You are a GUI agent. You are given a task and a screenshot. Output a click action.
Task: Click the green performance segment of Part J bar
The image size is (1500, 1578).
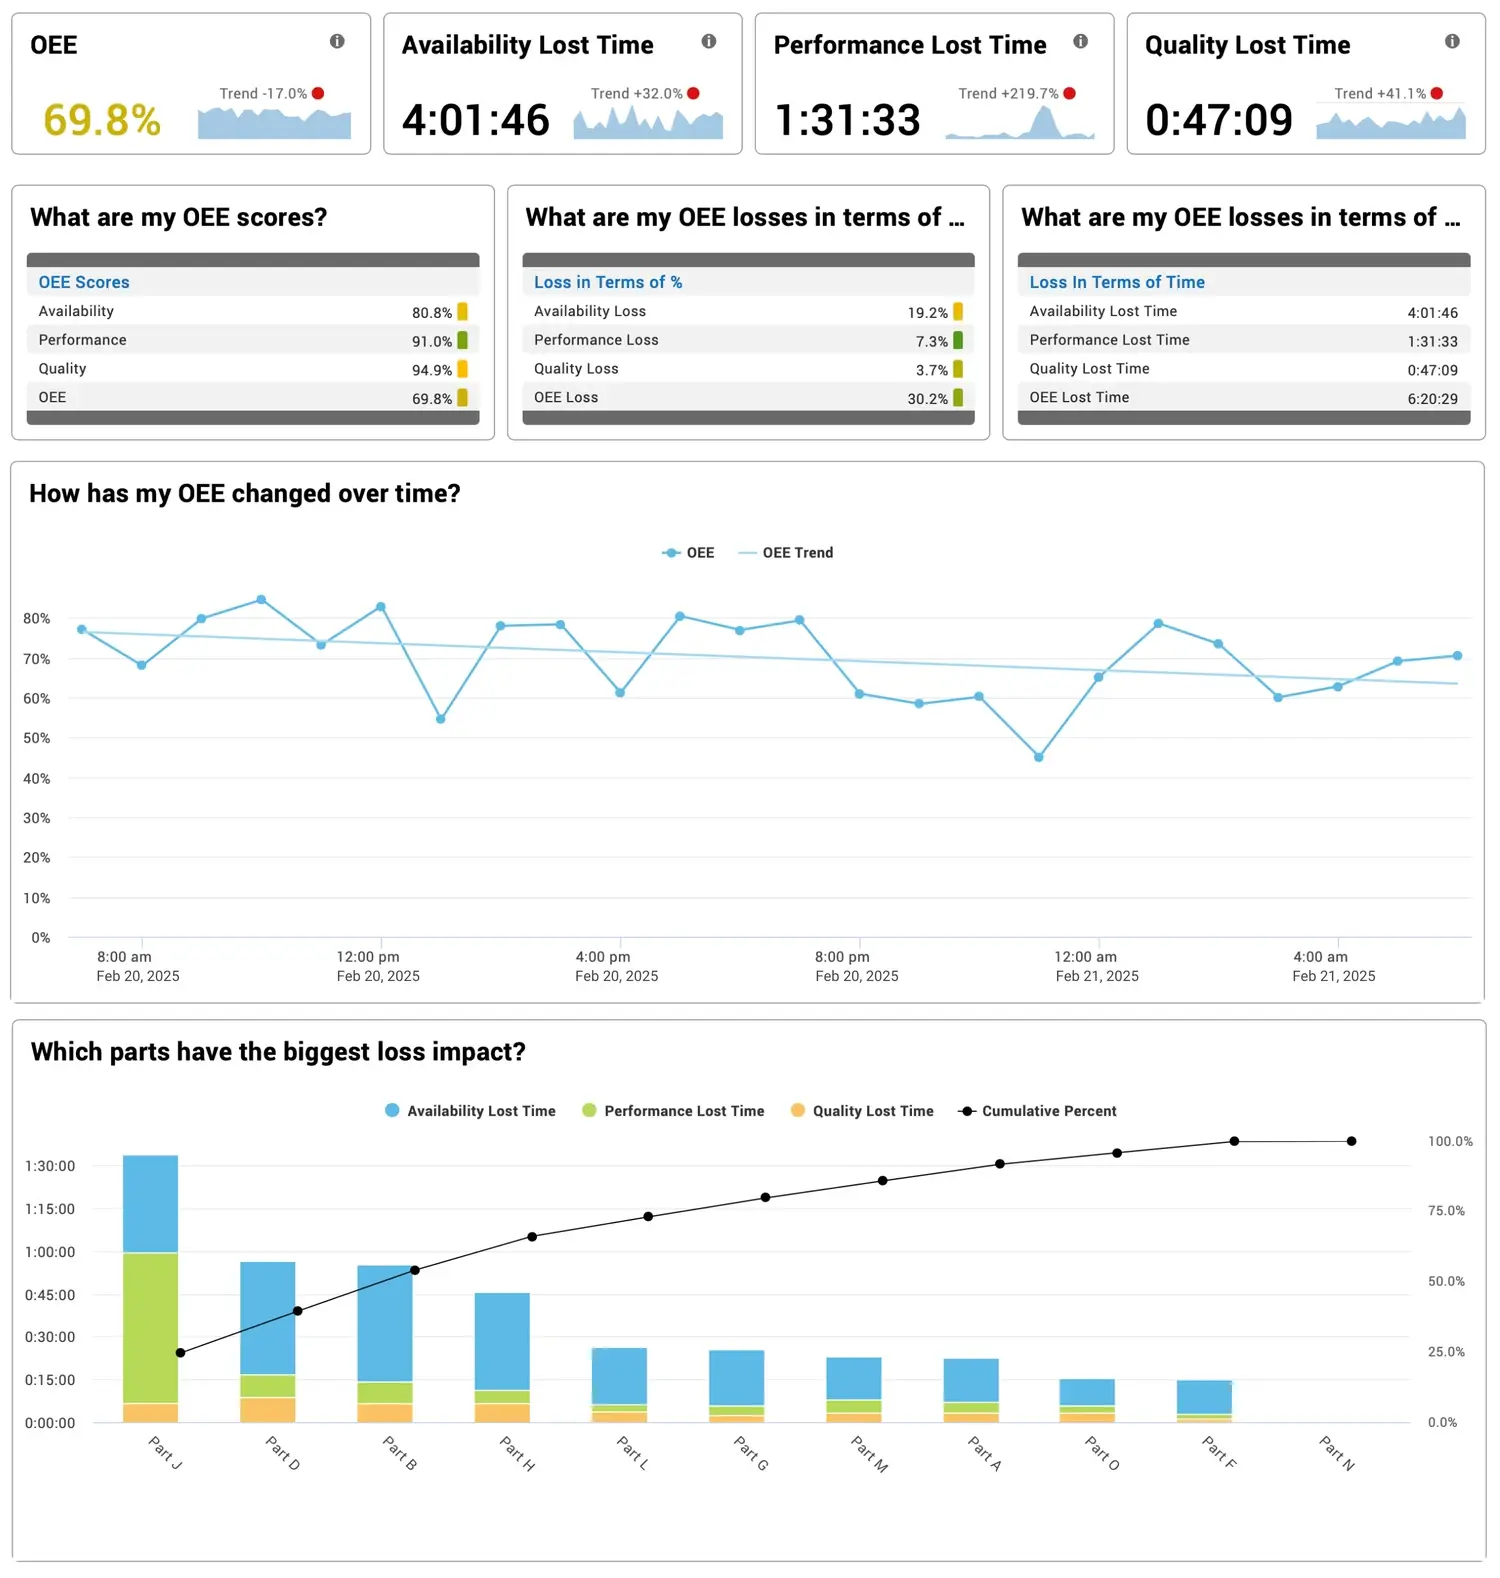point(150,1328)
